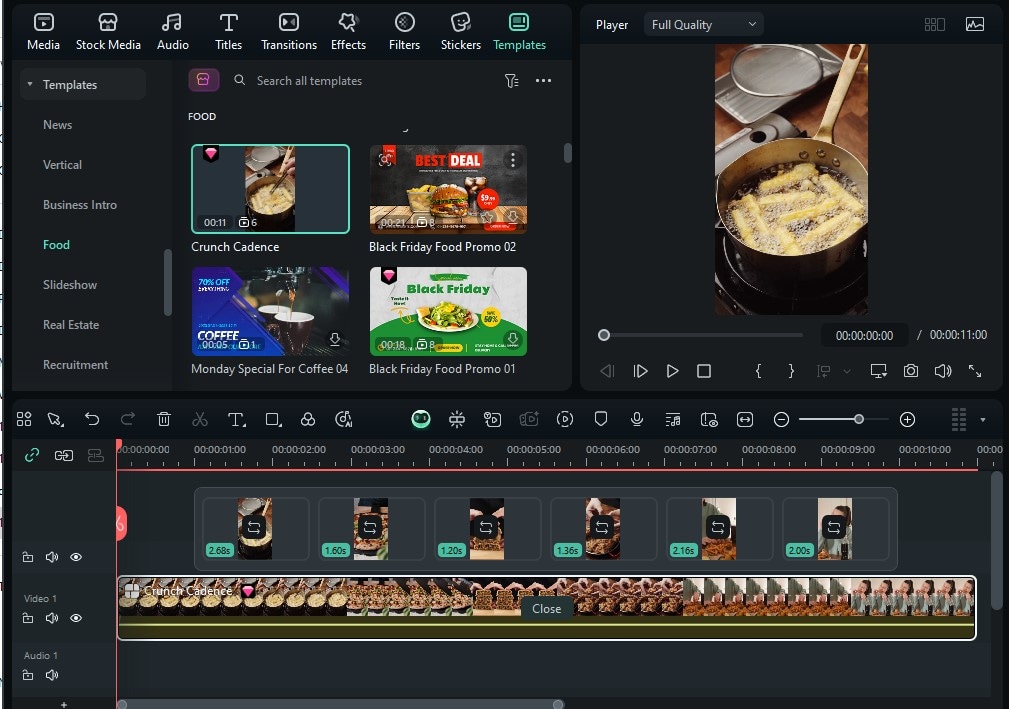Screen dimensions: 1009x709
Task: Select the Crop tool
Action: 273,419
